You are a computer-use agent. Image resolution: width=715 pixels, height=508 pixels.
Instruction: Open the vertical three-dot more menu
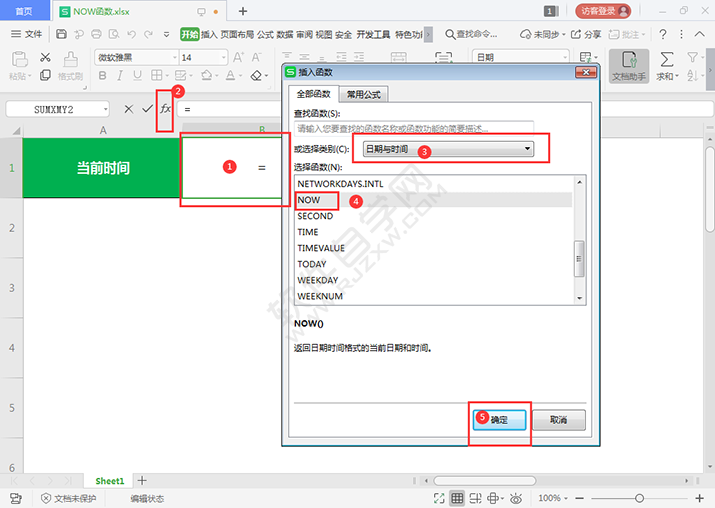[x=681, y=34]
